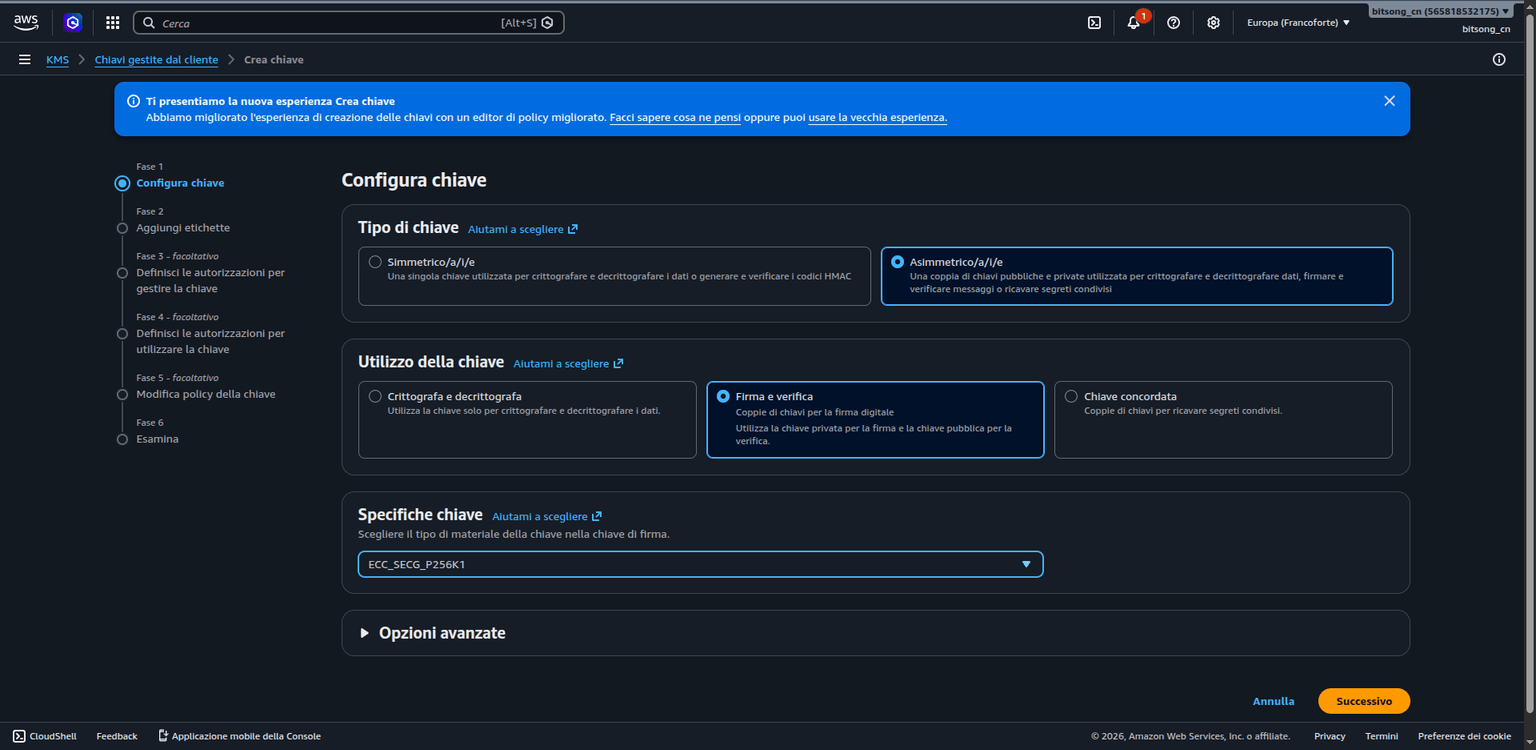1536x750 pixels.
Task: Open the ECC_SECG_P256K1 key spec dropdown
Action: (x=700, y=564)
